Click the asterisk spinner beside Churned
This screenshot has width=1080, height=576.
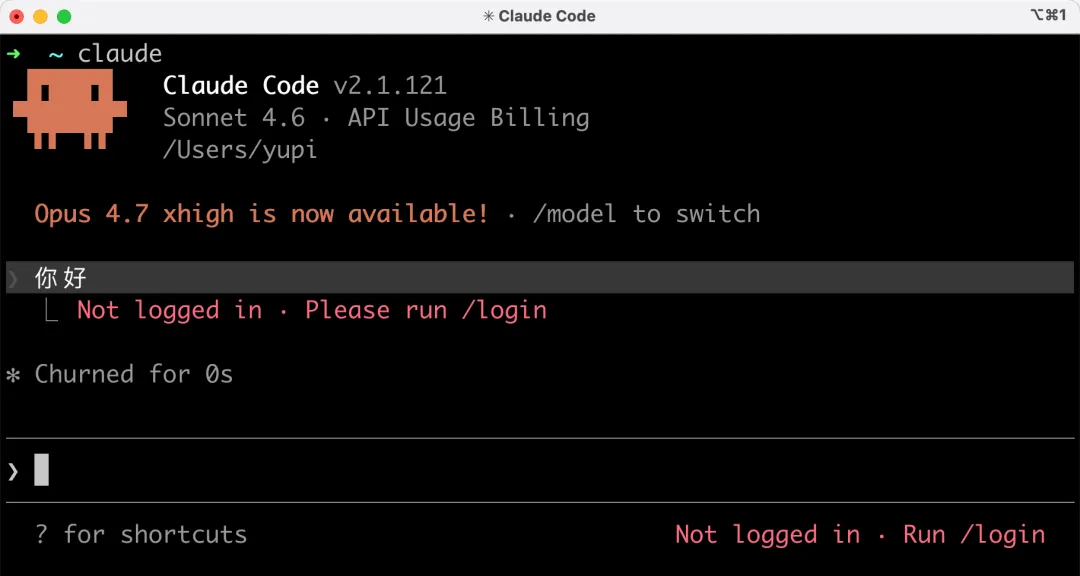coord(14,375)
